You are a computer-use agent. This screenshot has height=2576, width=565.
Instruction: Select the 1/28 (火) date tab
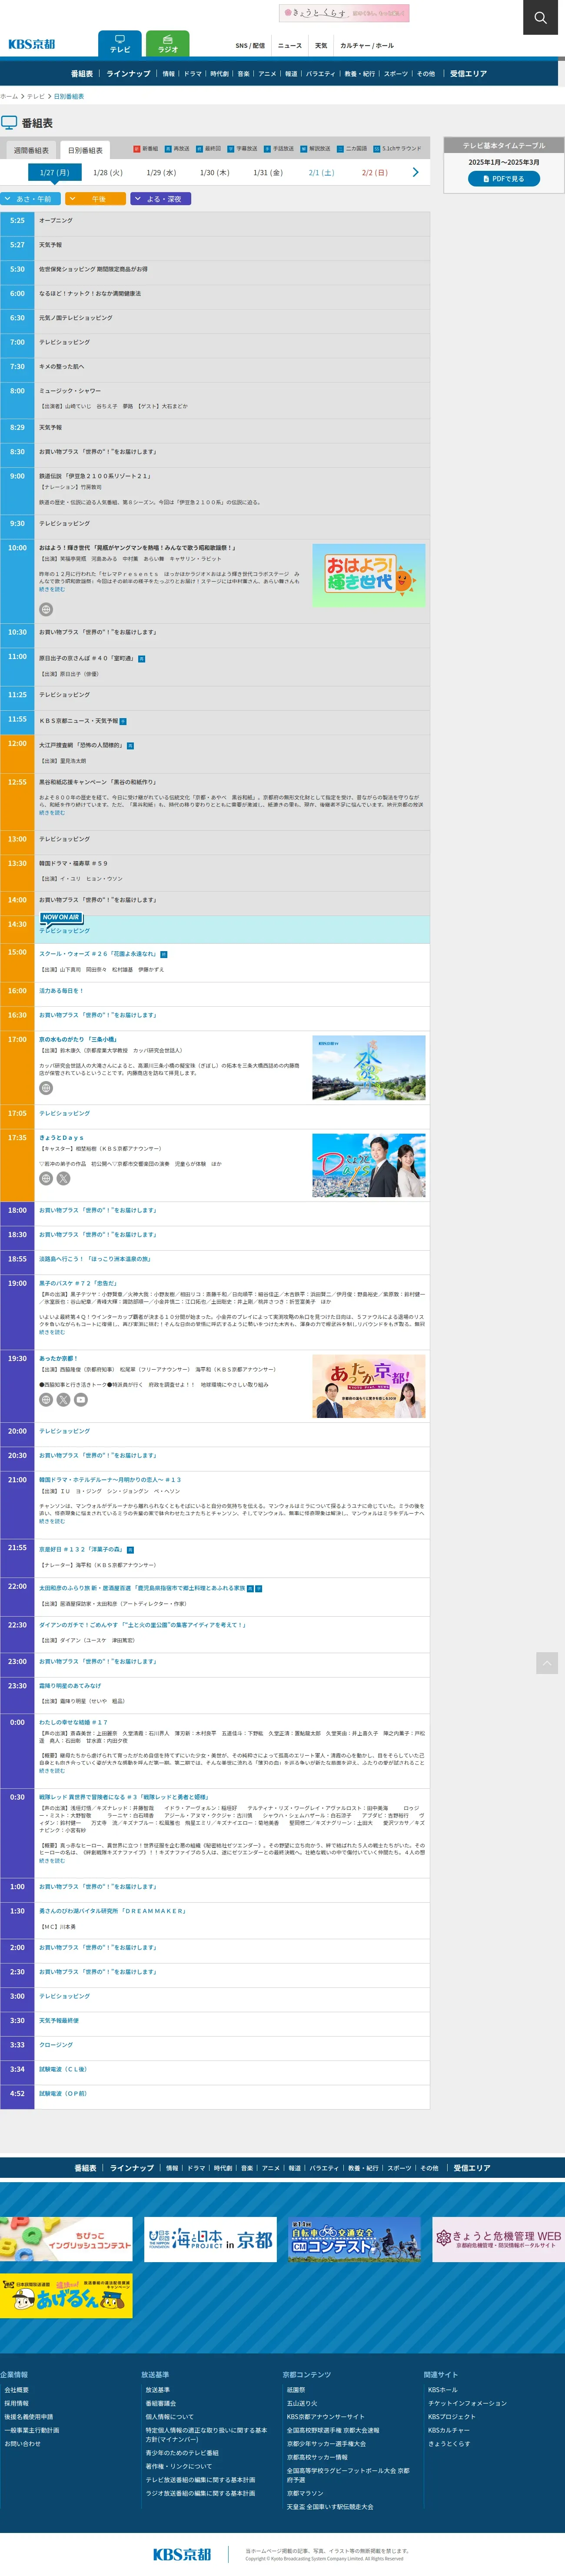108,172
